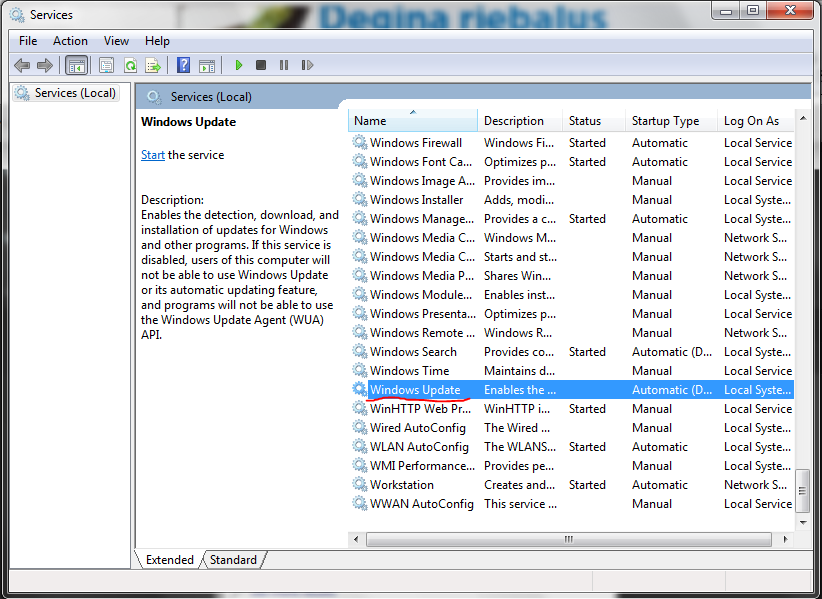The width and height of the screenshot is (822, 599).
Task: Click the Stop Service square icon
Action: pos(261,65)
